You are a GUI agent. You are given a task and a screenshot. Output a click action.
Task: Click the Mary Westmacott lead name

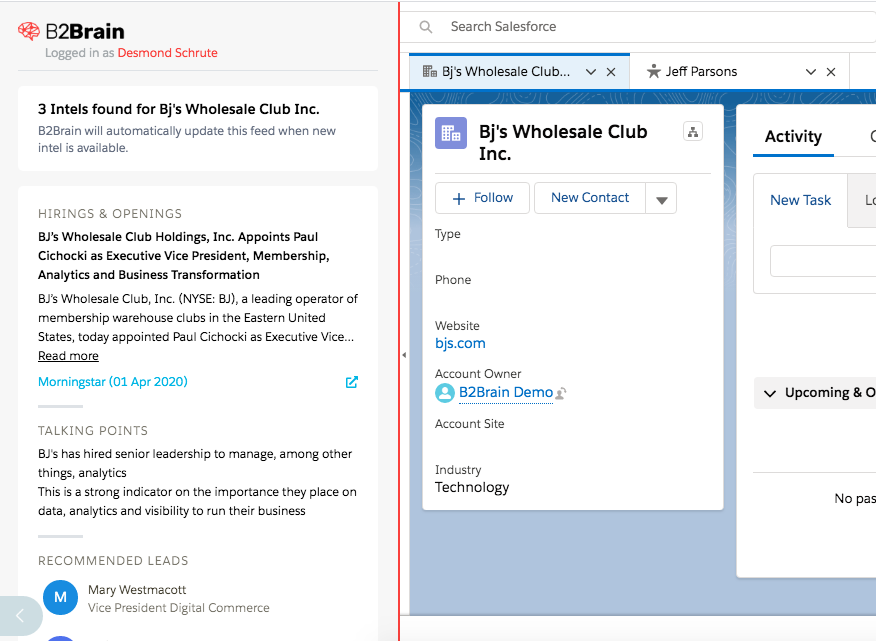click(x=137, y=590)
